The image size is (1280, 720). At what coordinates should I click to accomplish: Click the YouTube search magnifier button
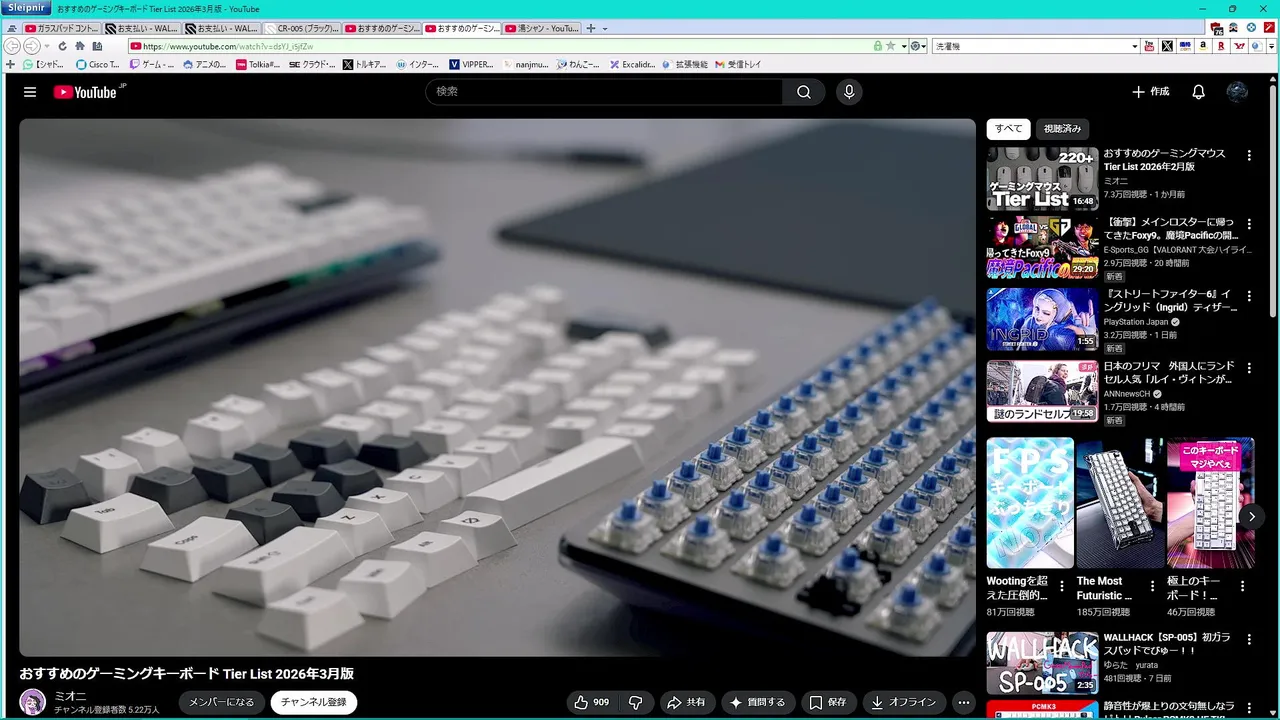pos(804,92)
